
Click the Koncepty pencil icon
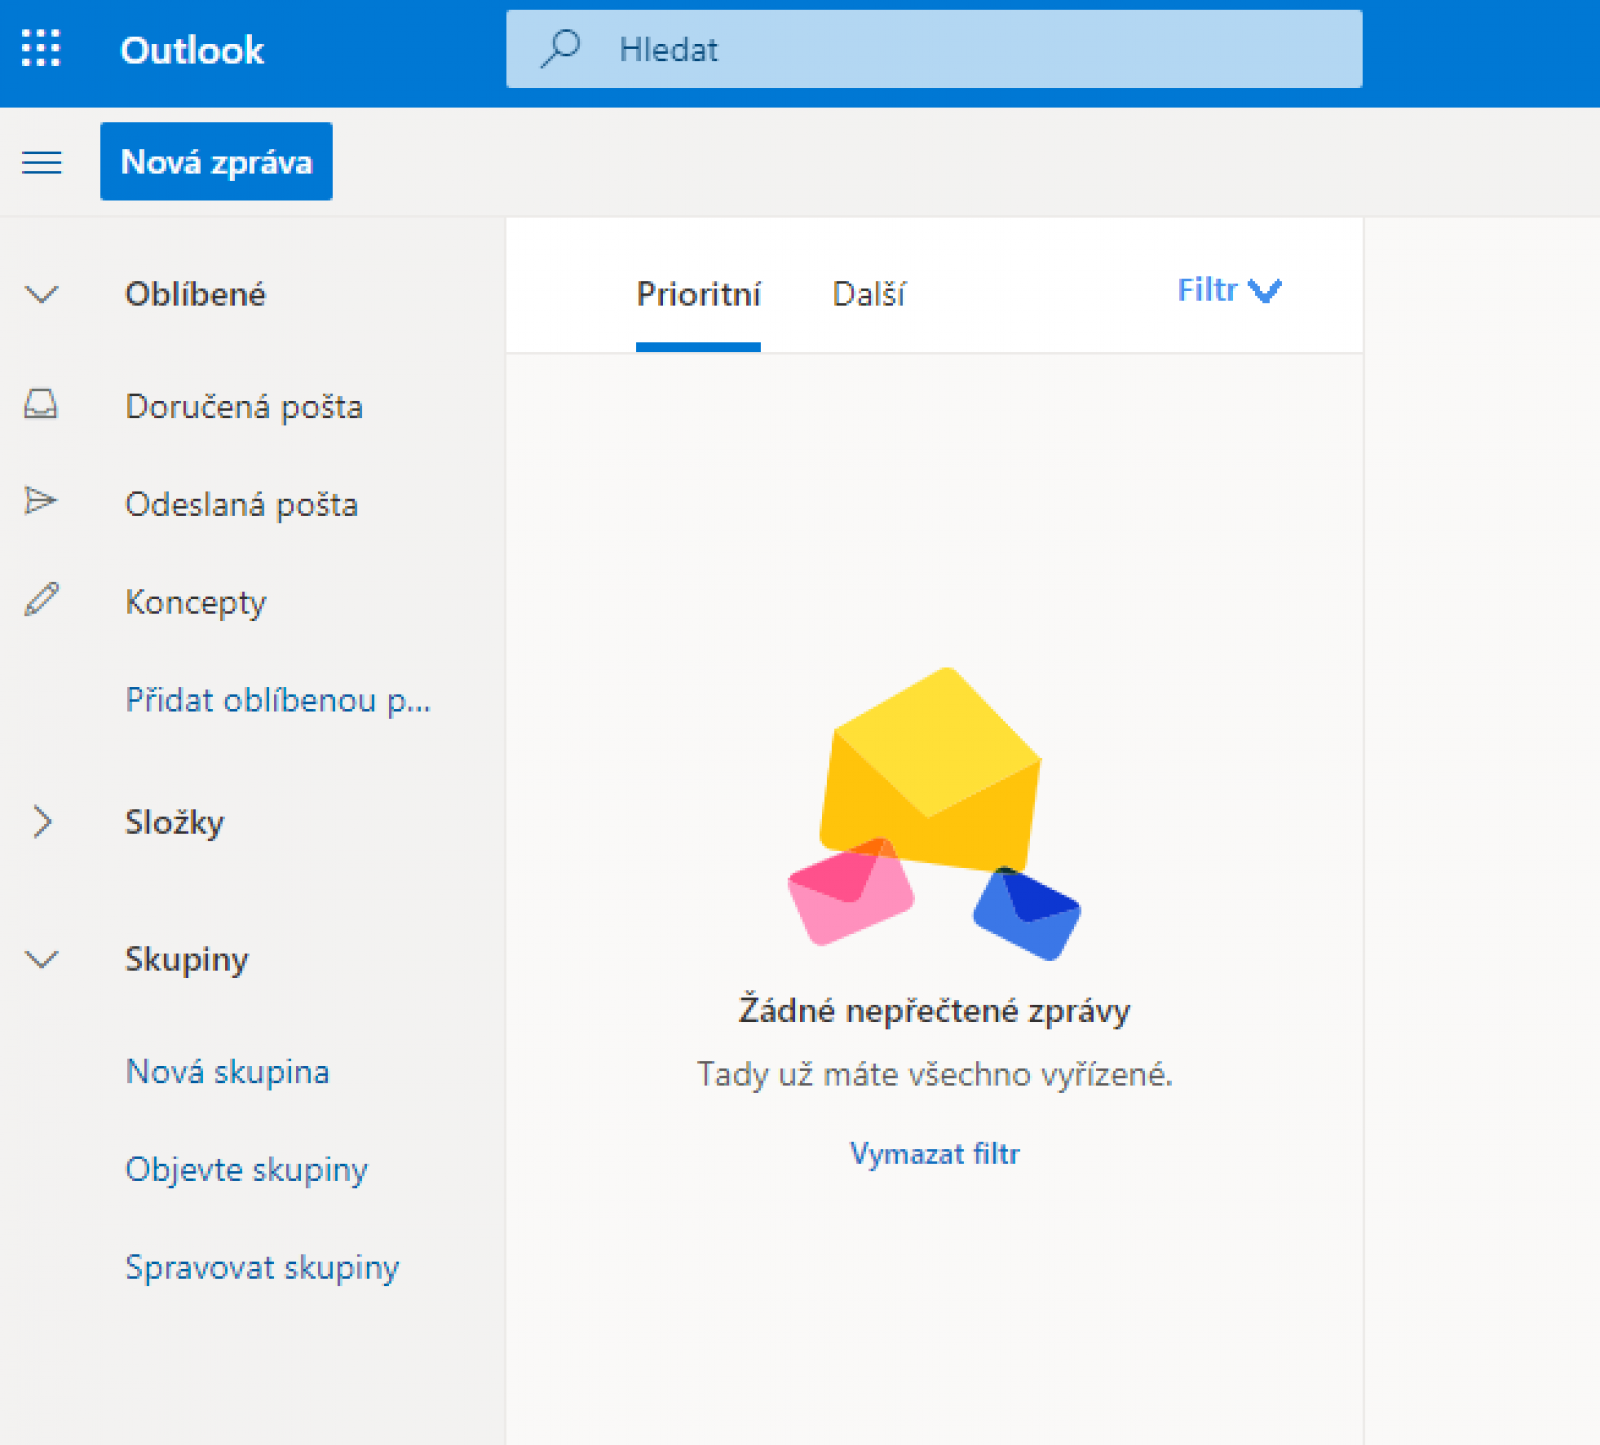(41, 599)
